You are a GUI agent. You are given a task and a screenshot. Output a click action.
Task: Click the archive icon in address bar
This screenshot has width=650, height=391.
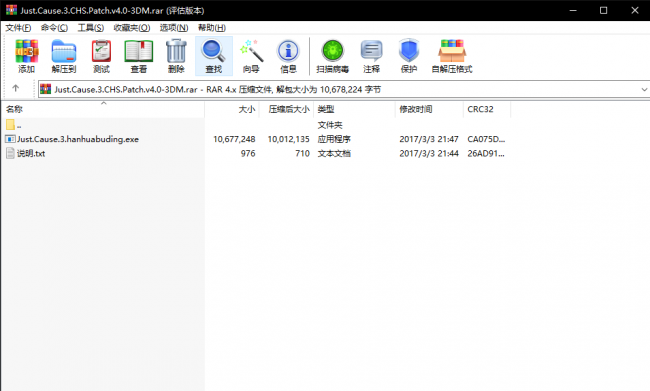[x=46, y=89]
